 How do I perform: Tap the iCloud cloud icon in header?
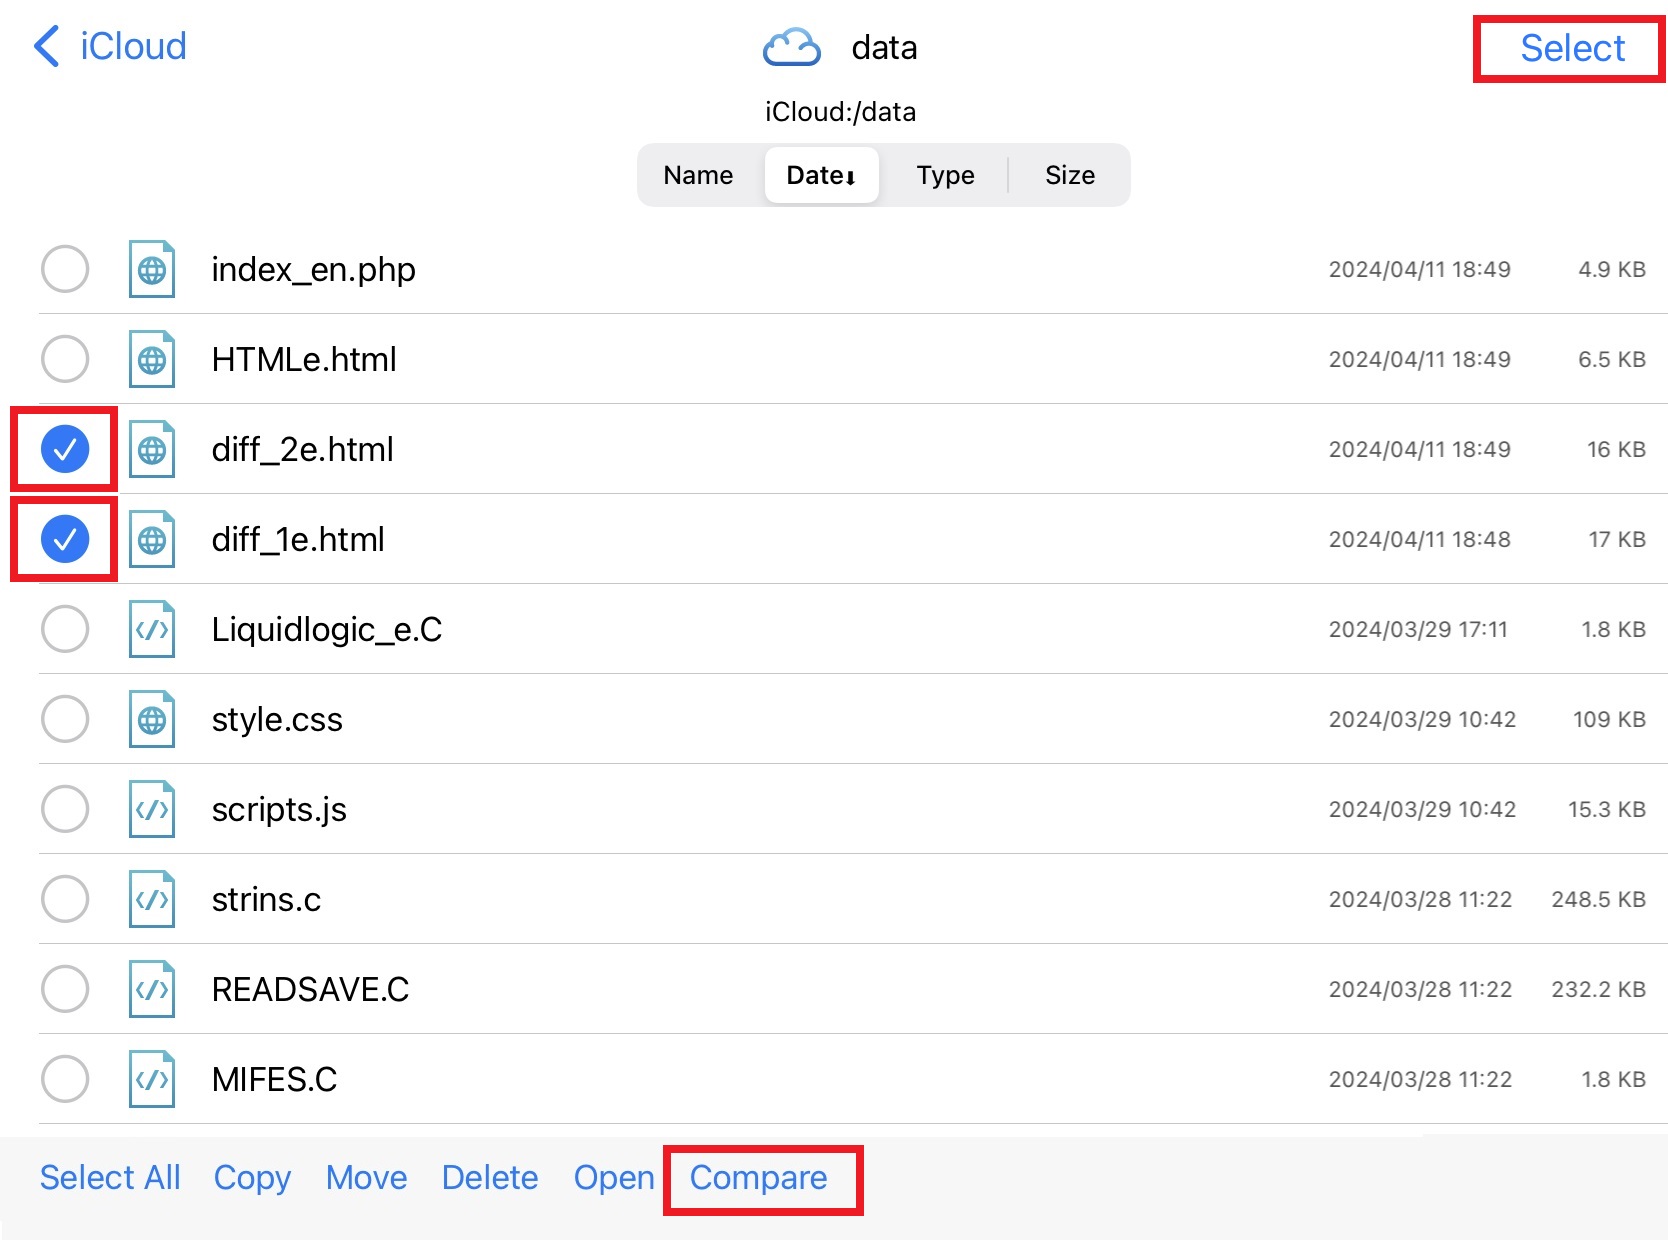(791, 47)
